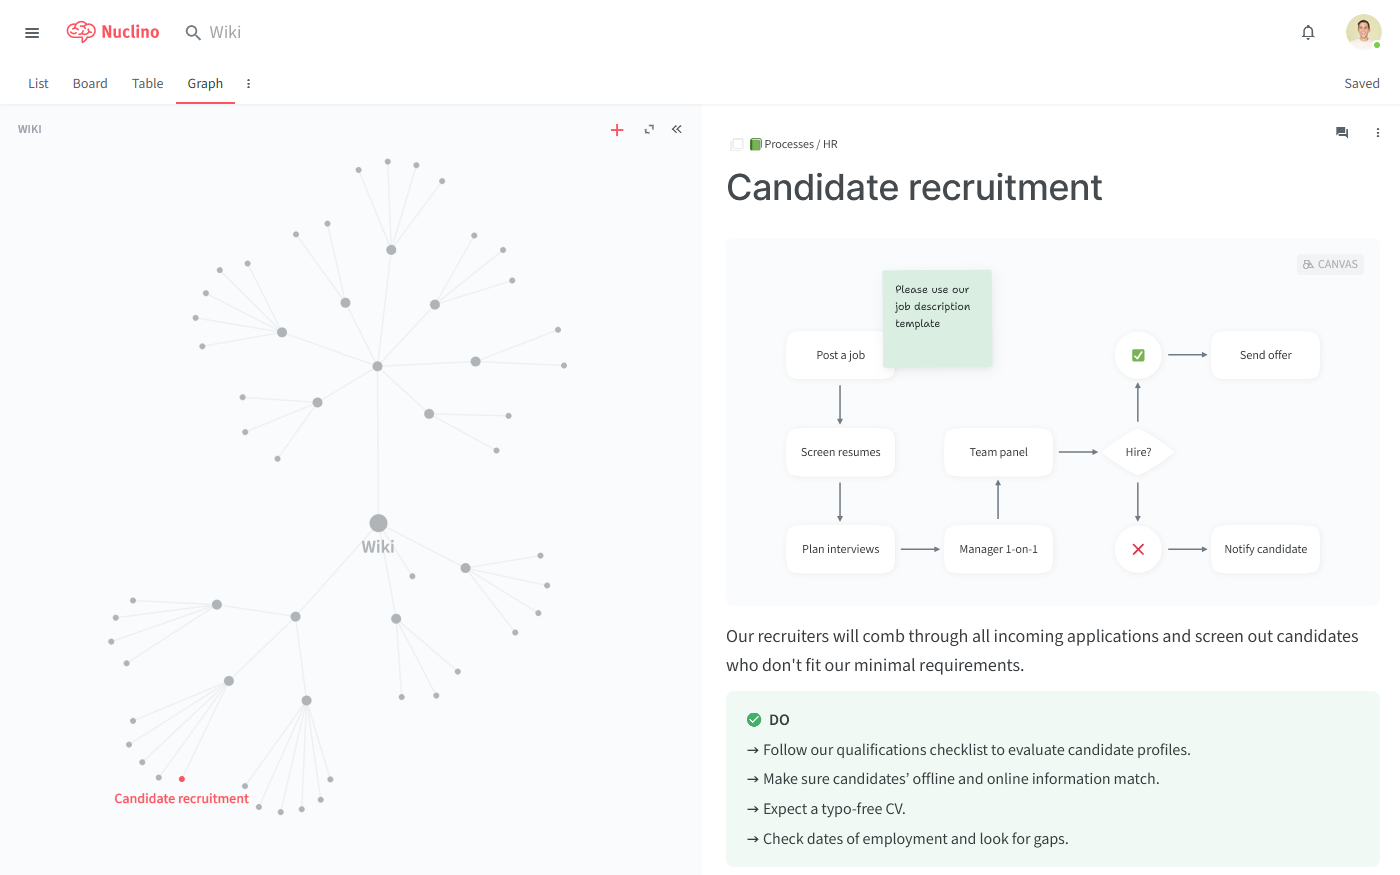Screen dimensions: 1400x875
Task: Click the search magnifier icon
Action: (193, 33)
